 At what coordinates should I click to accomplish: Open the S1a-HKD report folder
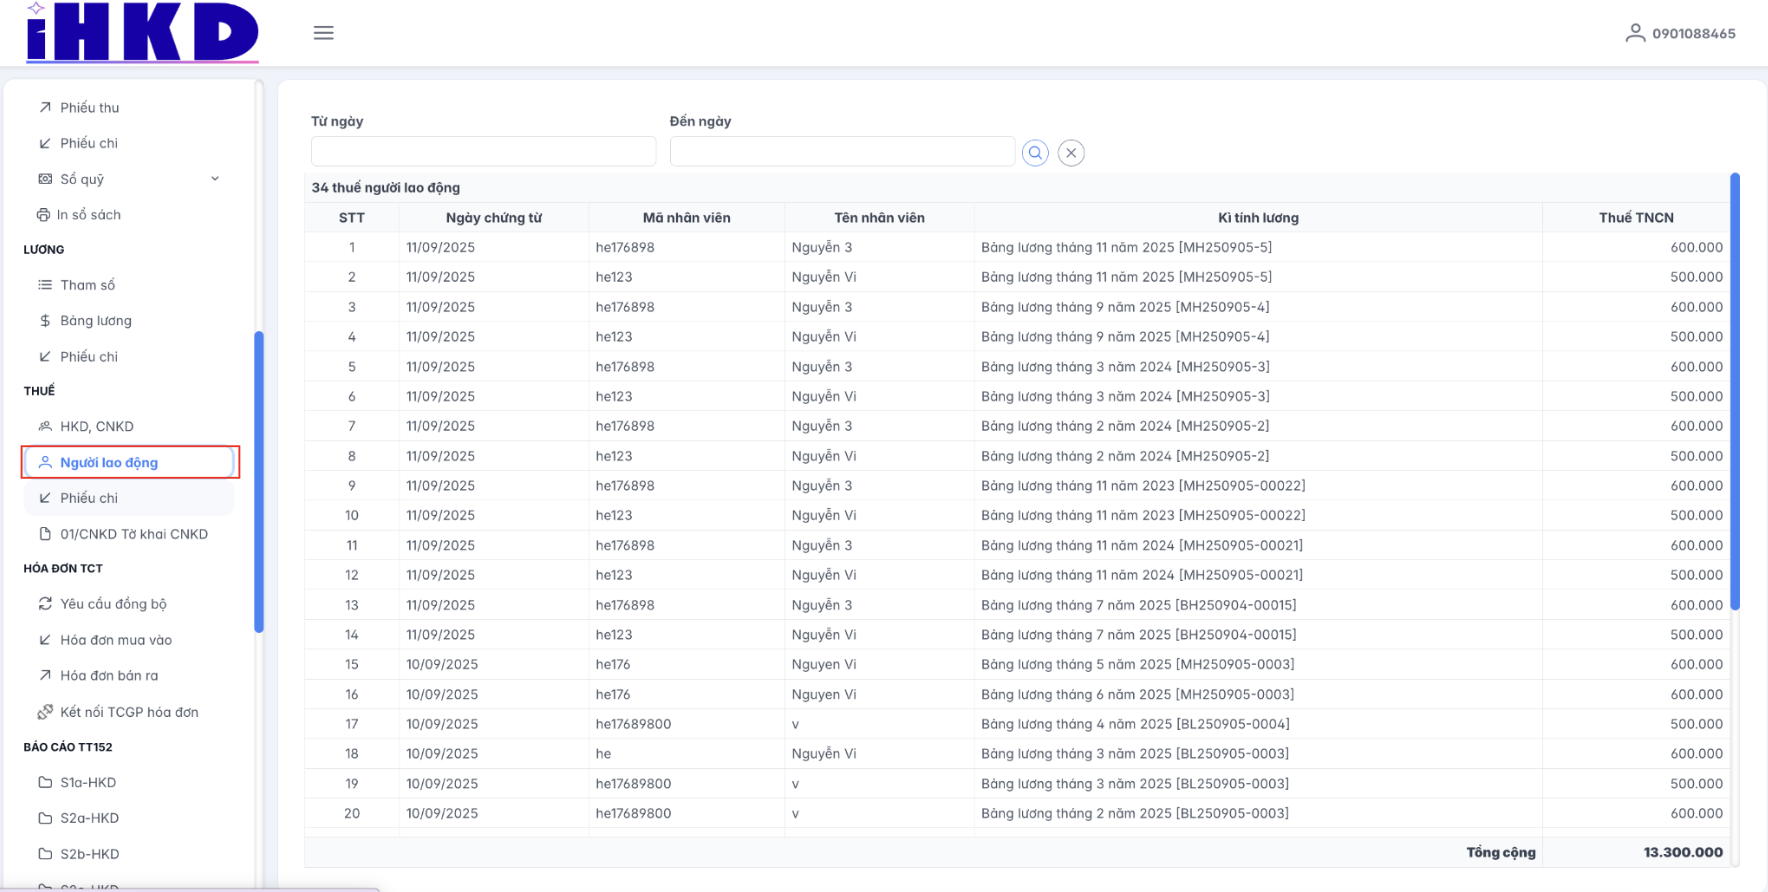point(88,782)
